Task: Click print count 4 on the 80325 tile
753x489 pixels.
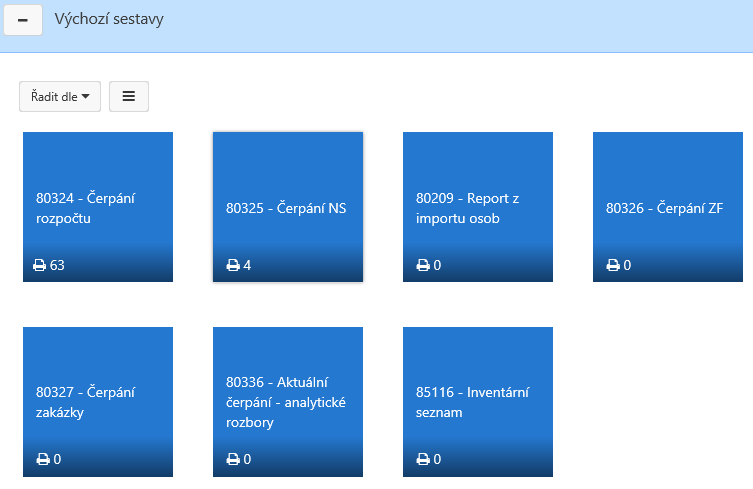Action: (x=247, y=265)
